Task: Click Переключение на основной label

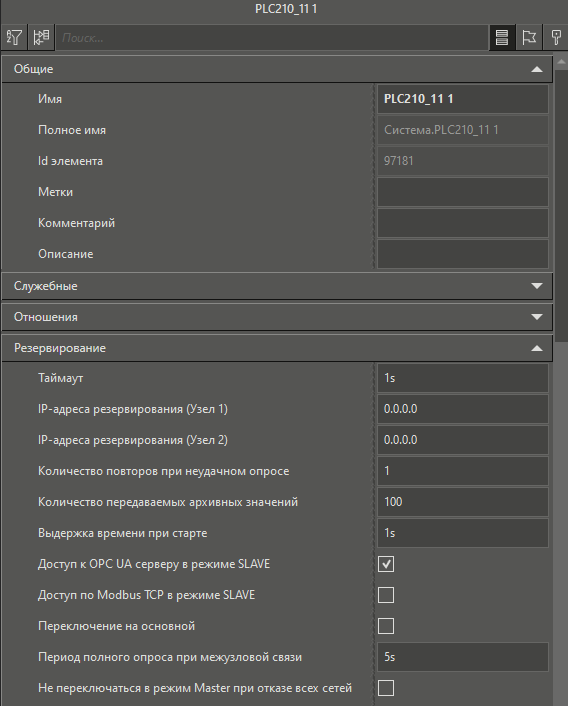Action: click(x=117, y=626)
